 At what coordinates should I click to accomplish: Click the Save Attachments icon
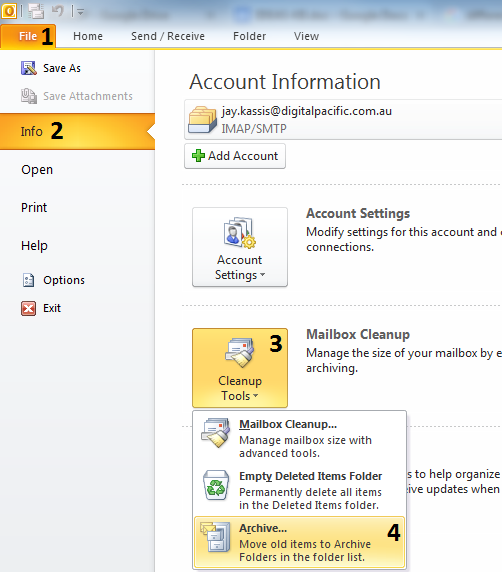click(29, 96)
